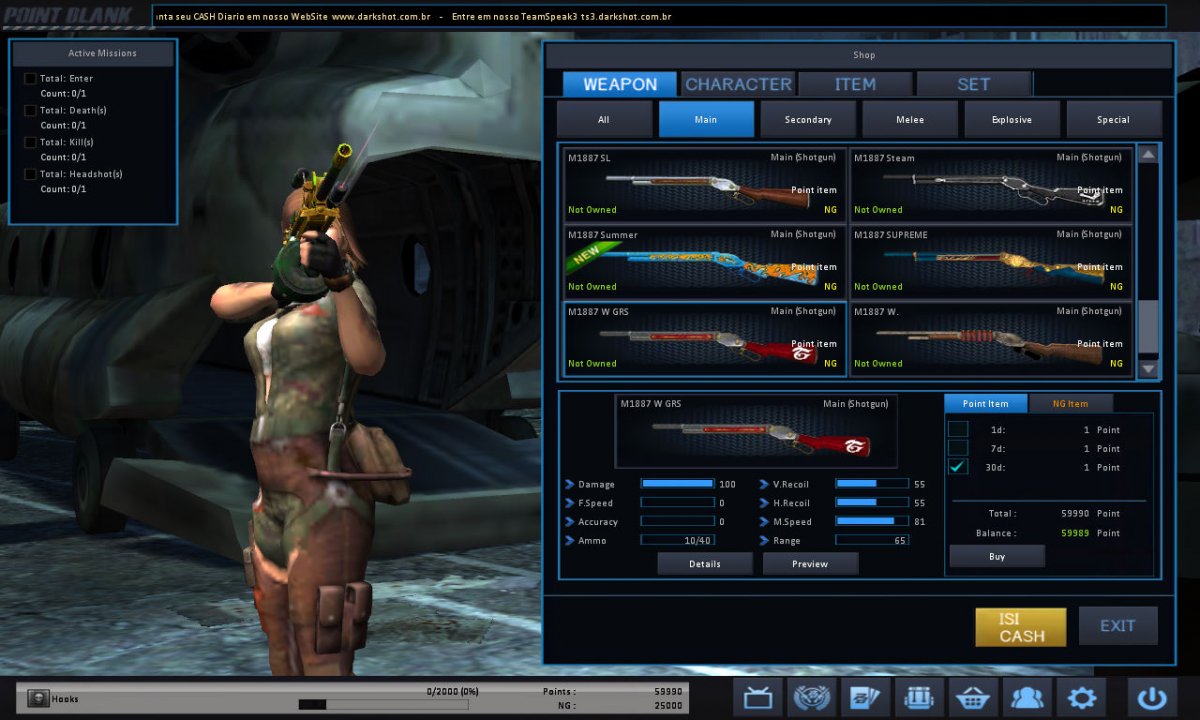This screenshot has height=720, width=1200.
Task: Toggle the Total: Headshot(s) mission checkbox
Action: pyautogui.click(x=30, y=174)
